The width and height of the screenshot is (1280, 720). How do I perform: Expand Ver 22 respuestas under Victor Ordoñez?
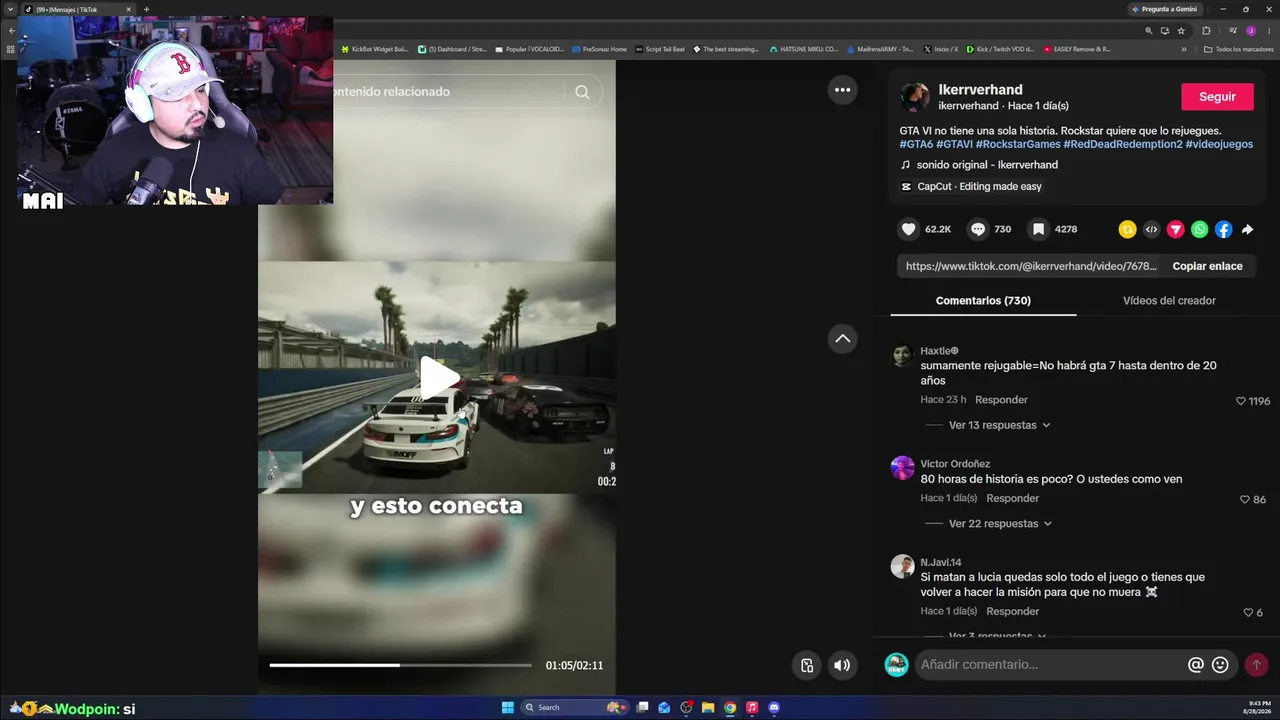[x=999, y=523]
